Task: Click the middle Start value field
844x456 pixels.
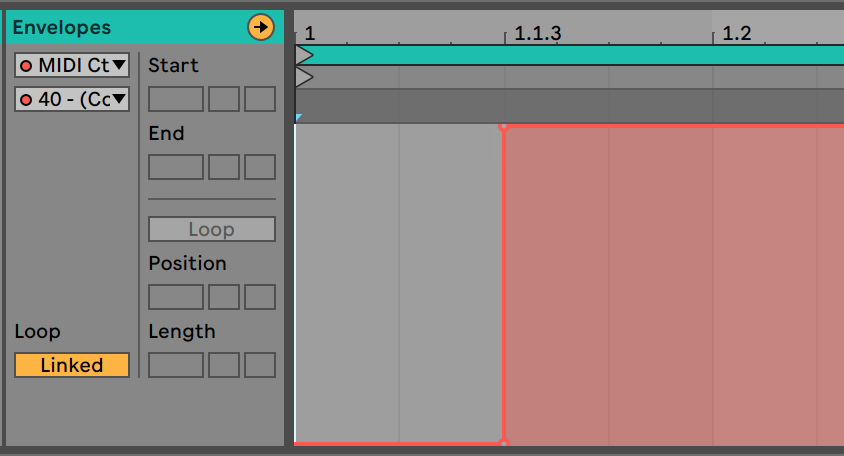Action: [224, 99]
